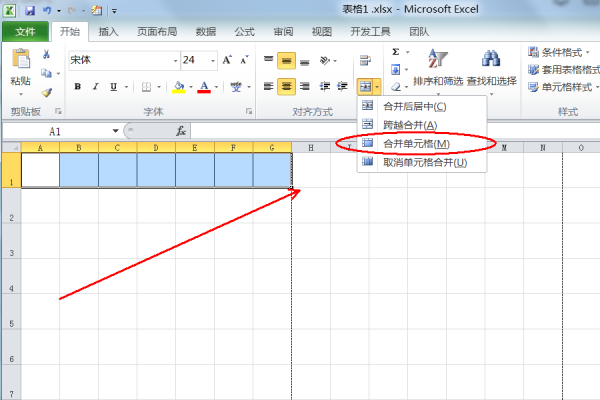Switch to the 插入 ribbon tab
600x400 pixels.
pos(109,32)
